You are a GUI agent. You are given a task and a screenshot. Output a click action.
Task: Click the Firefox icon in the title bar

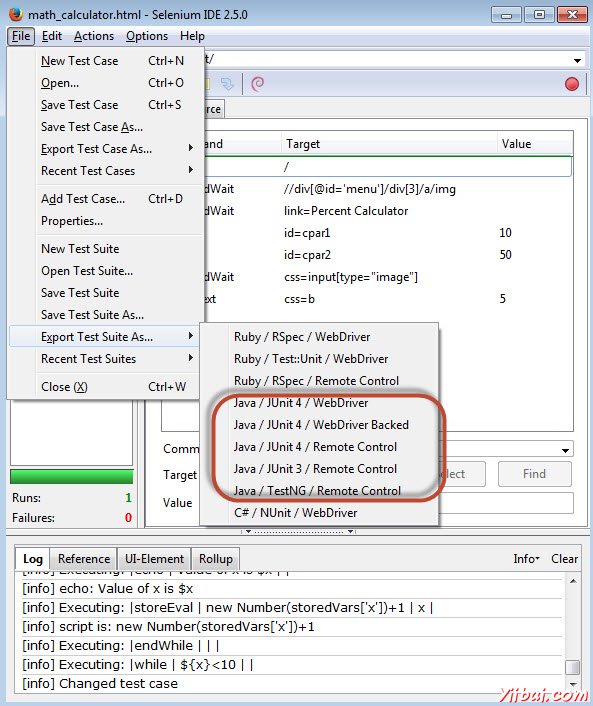coord(16,14)
